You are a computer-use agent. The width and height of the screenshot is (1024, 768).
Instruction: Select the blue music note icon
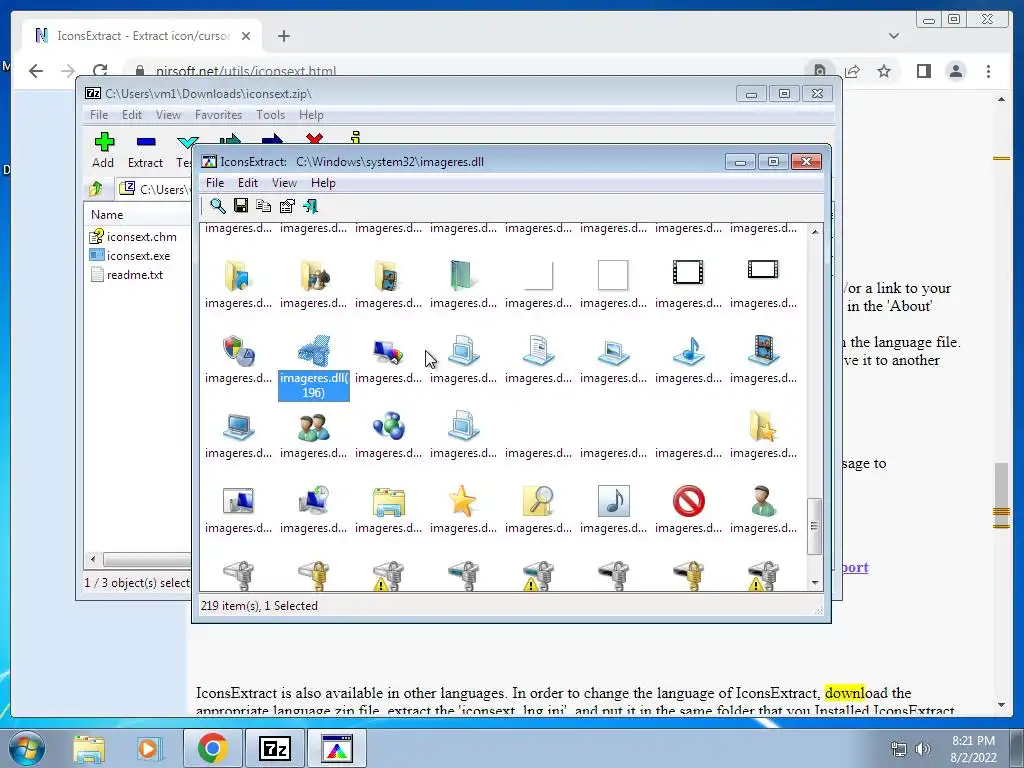pyautogui.click(x=688, y=351)
